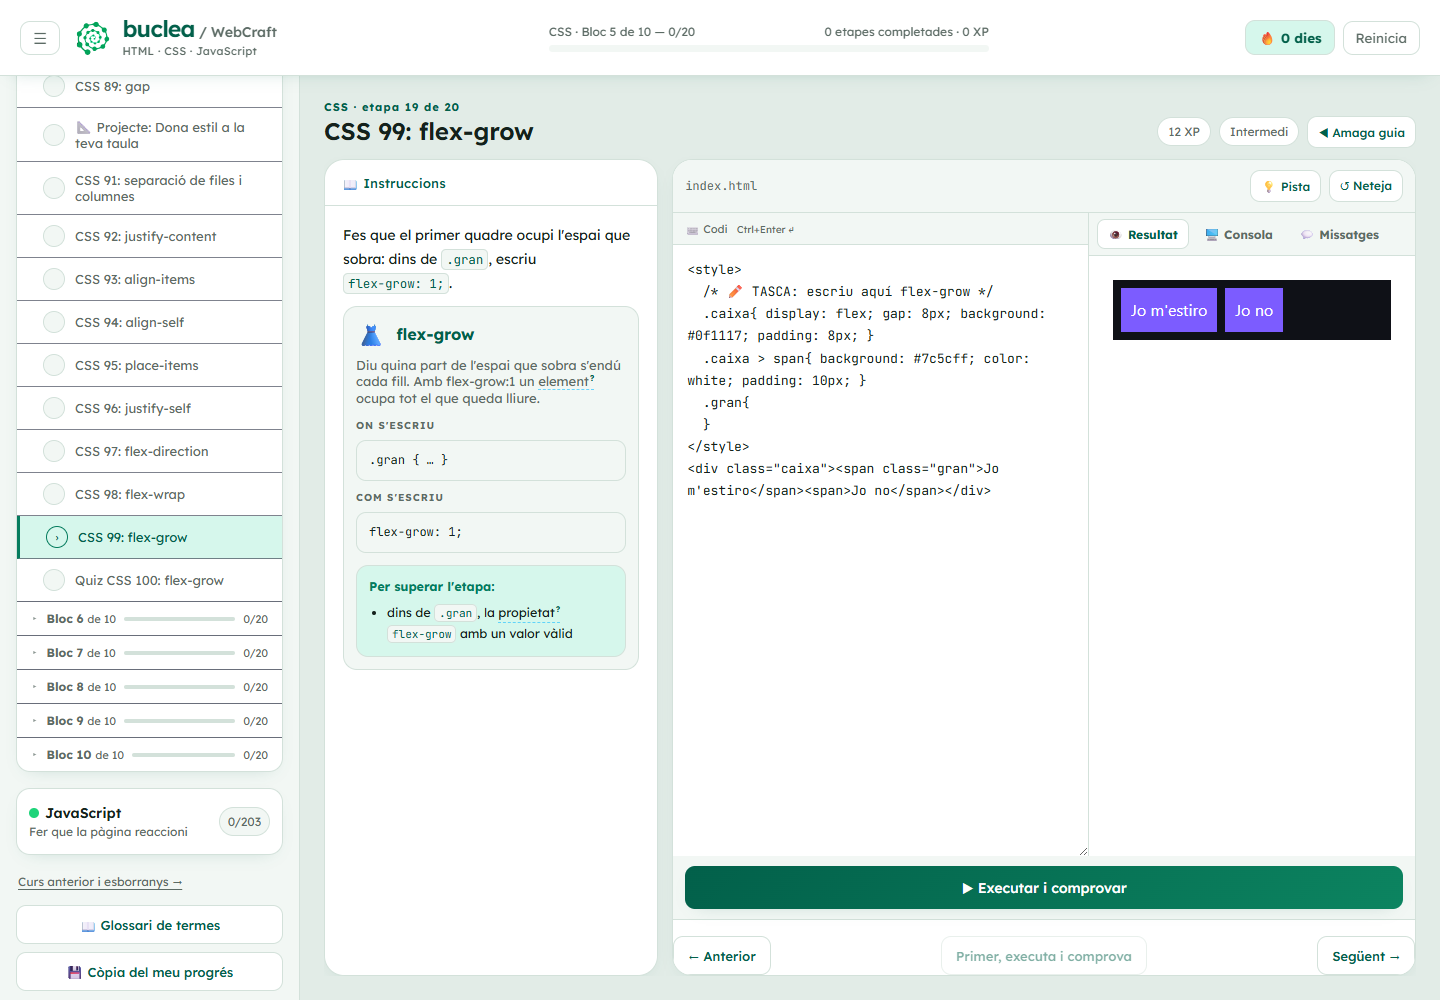The height and width of the screenshot is (1000, 1440).
Task: Click the speech bubble icon in Missatges
Action: click(1306, 235)
